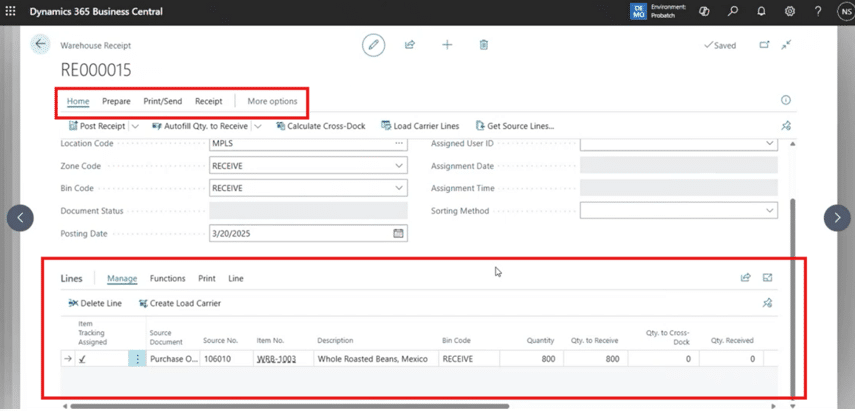Open the Prepare menu tab
Screen dimensions: 855x411
coord(116,101)
